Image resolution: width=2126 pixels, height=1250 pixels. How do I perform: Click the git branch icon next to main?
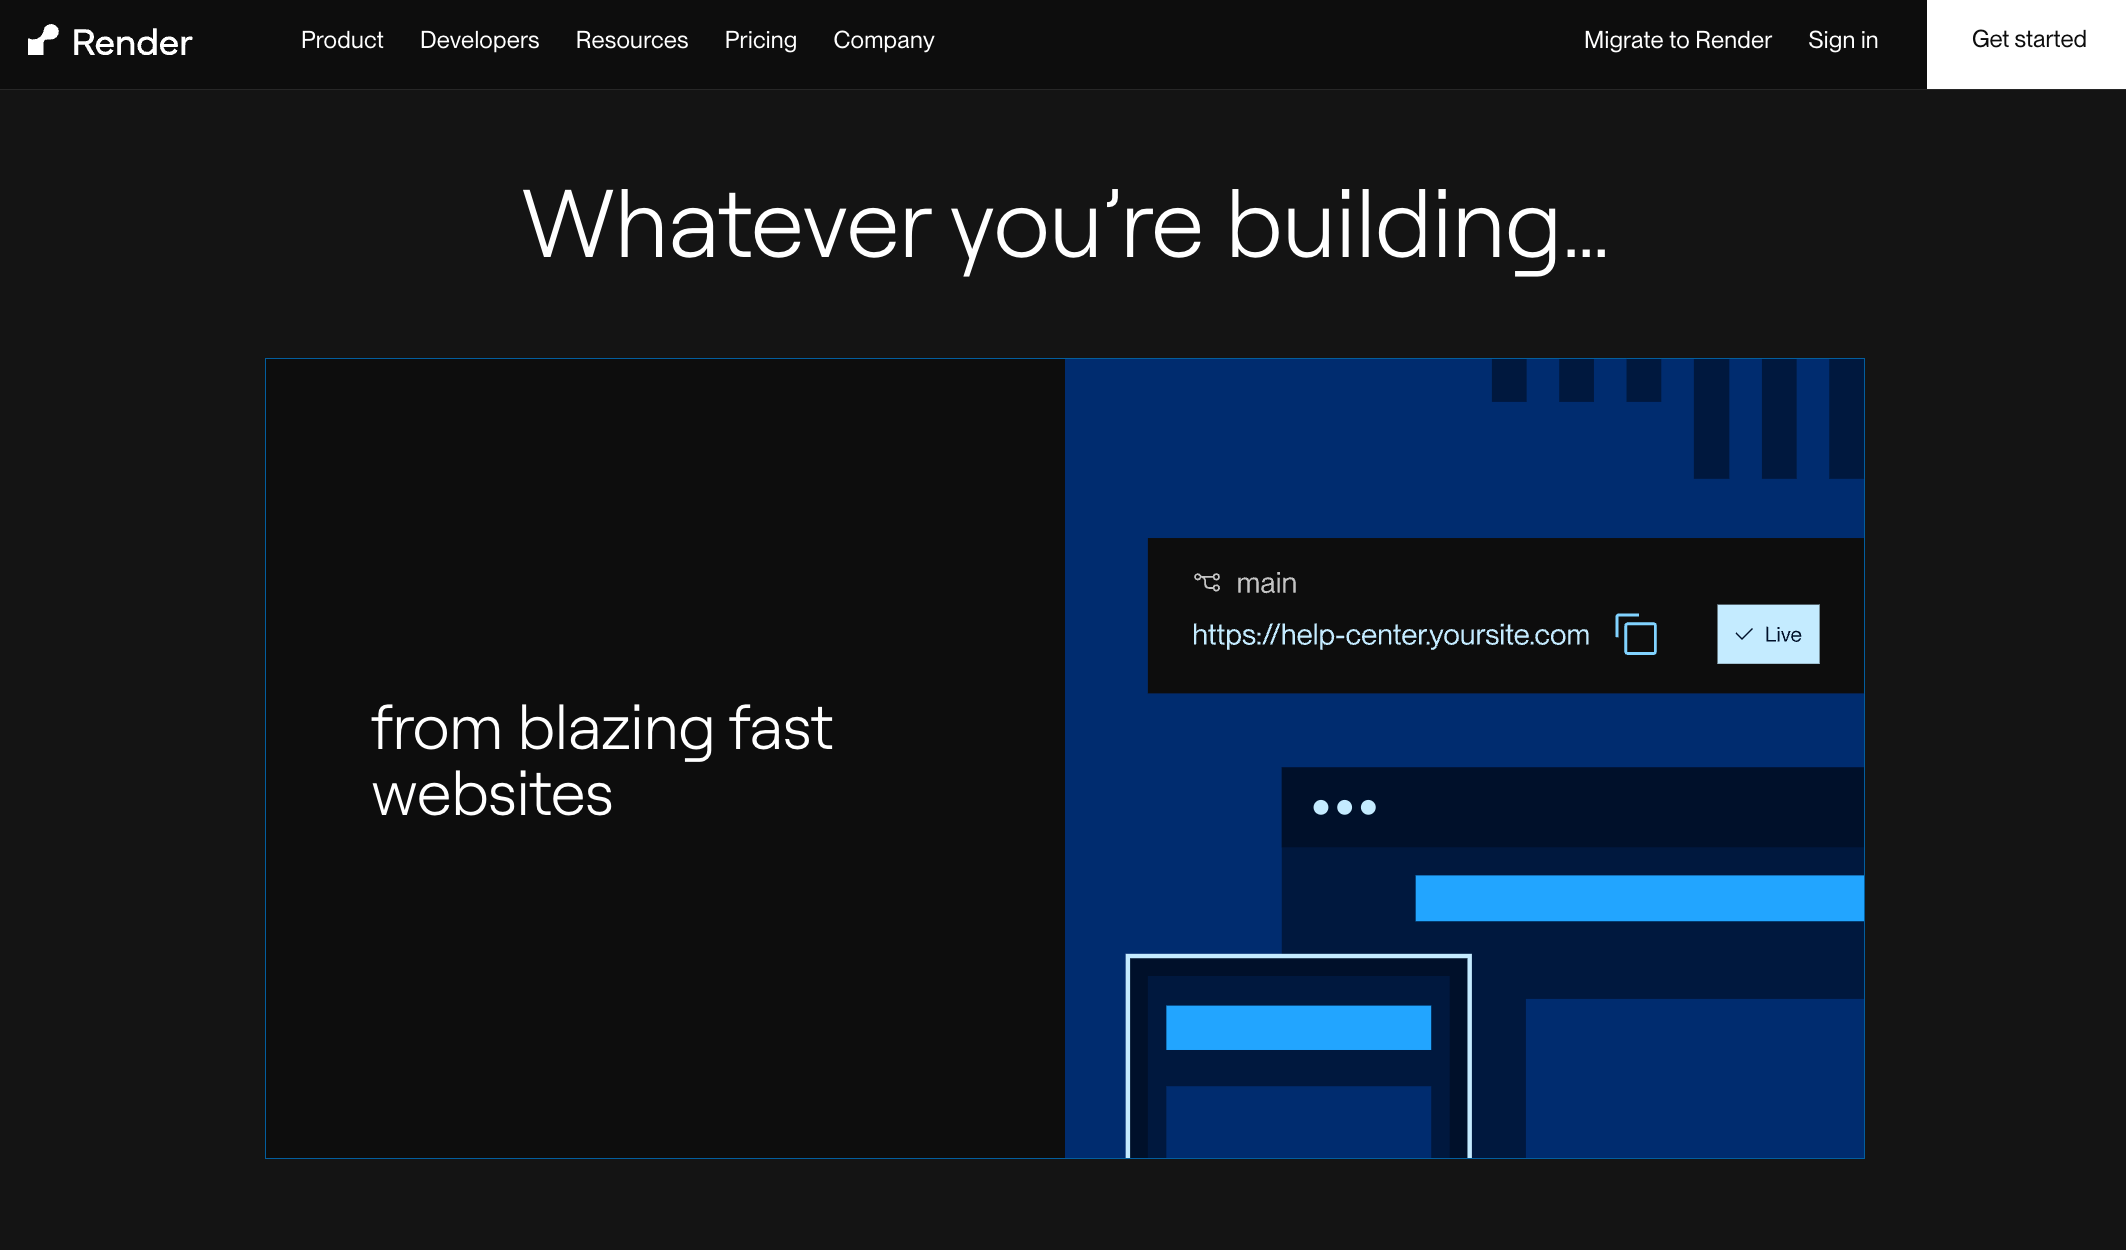[x=1207, y=582]
